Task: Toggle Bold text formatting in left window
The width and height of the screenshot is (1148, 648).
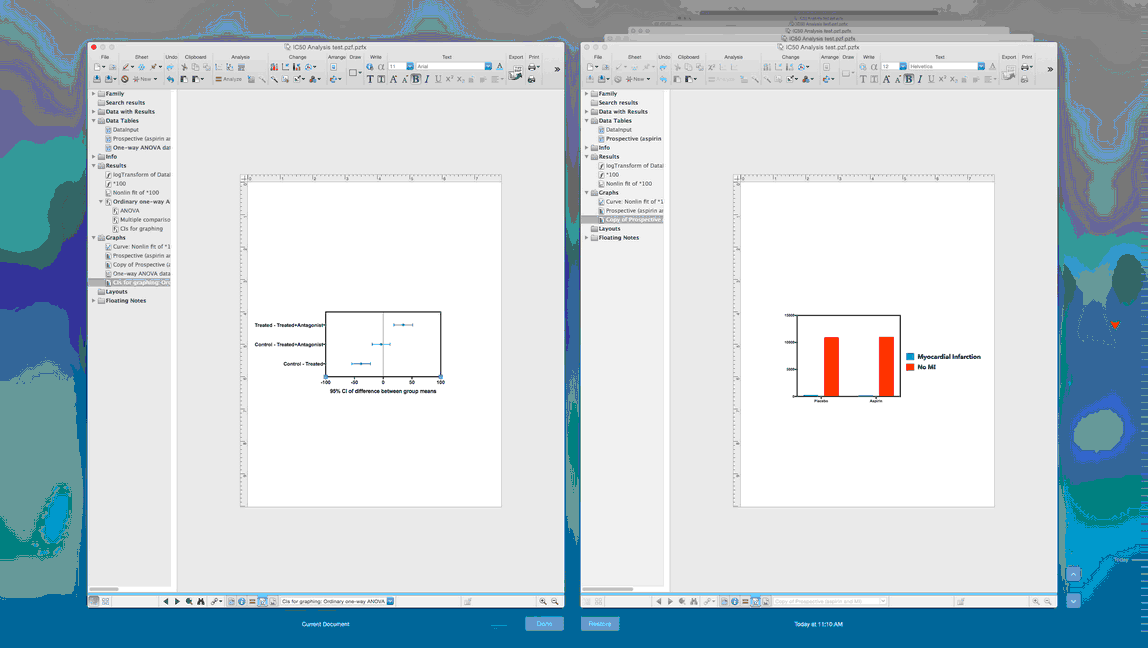Action: (416, 79)
